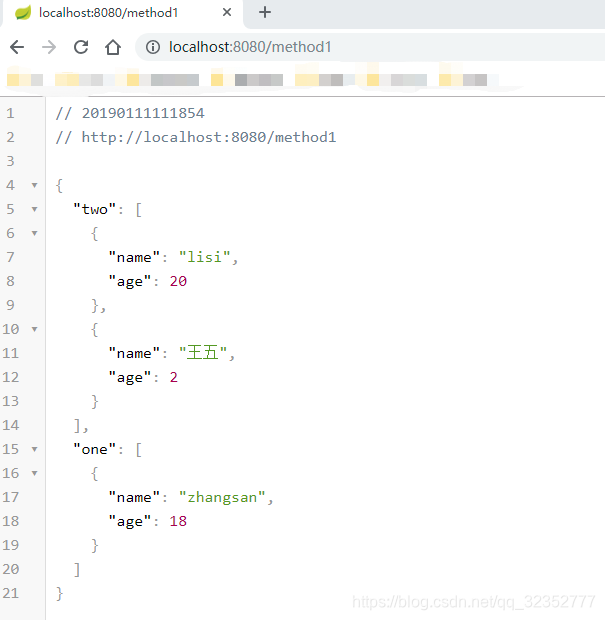This screenshot has width=605, height=620.
Task: Click line number 14 in the gutter
Action: 11,425
